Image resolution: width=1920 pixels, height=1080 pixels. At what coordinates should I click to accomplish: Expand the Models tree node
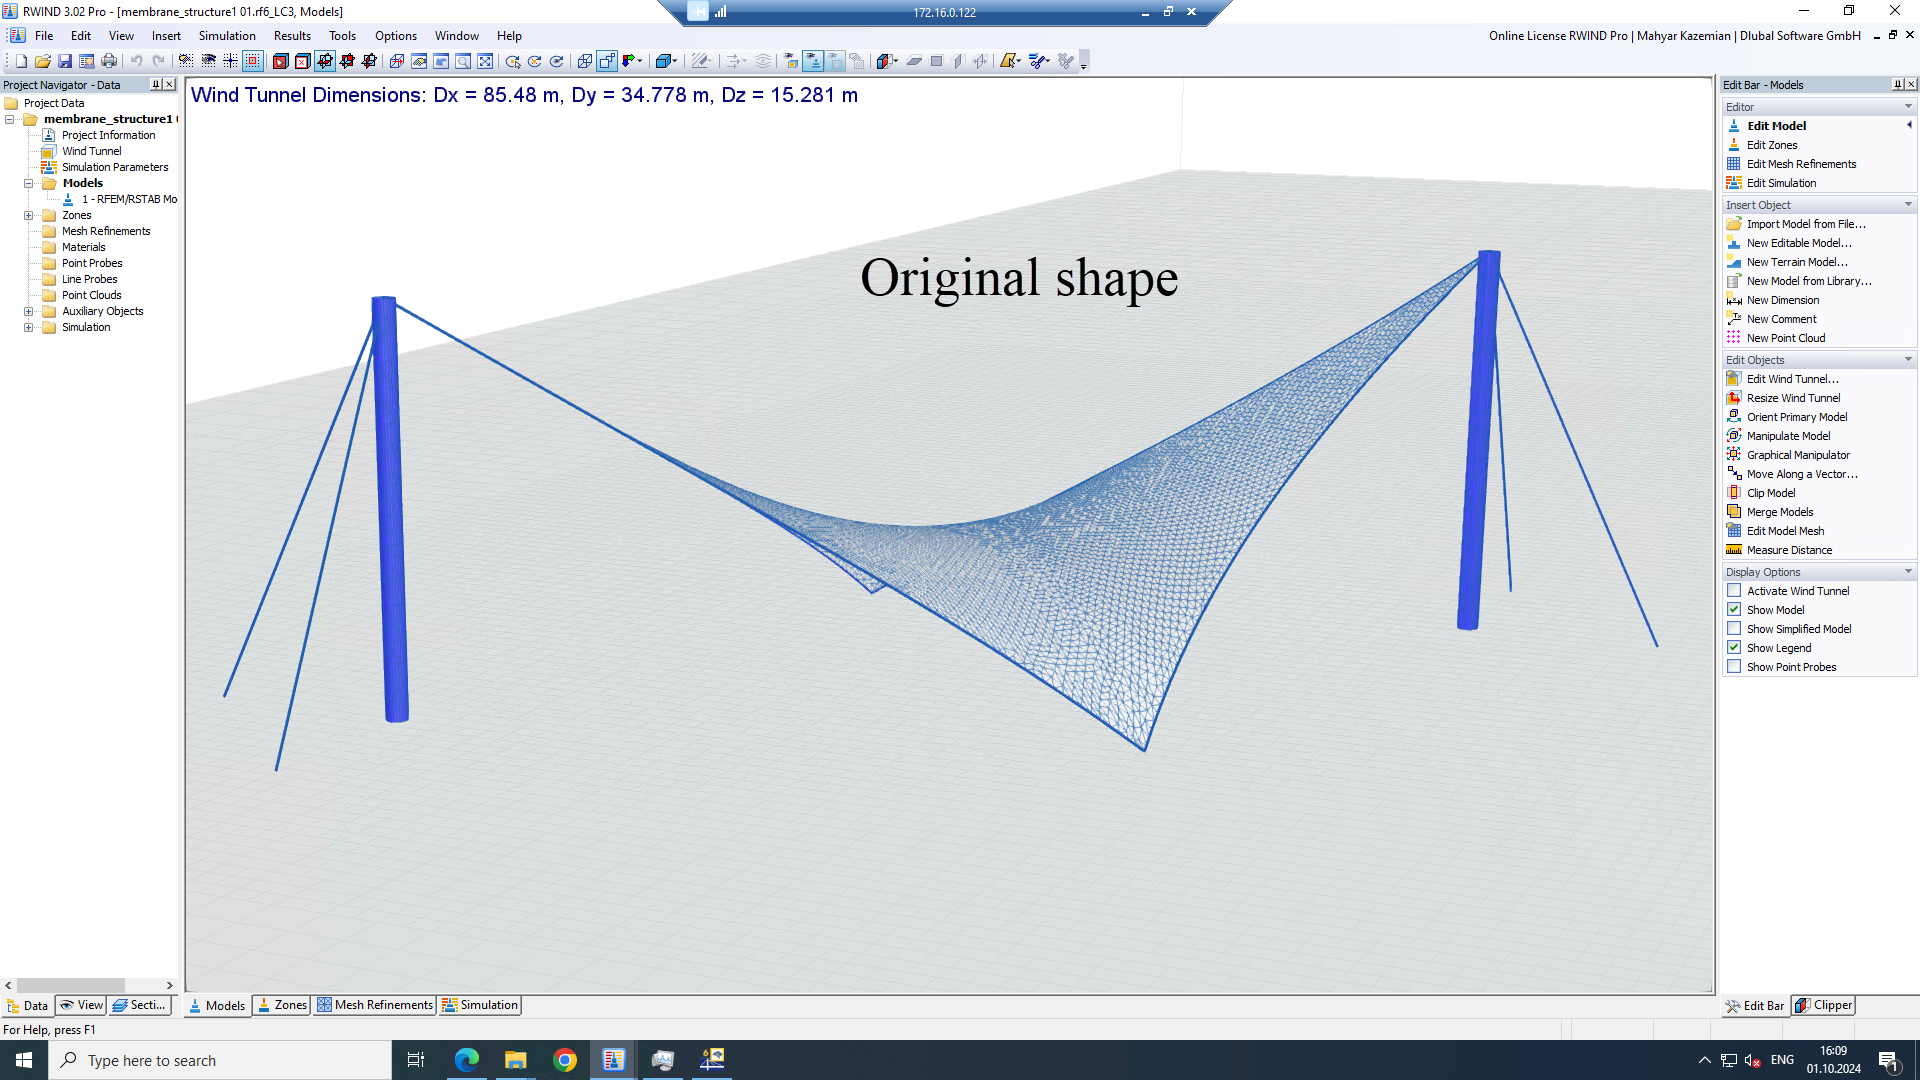(x=28, y=183)
